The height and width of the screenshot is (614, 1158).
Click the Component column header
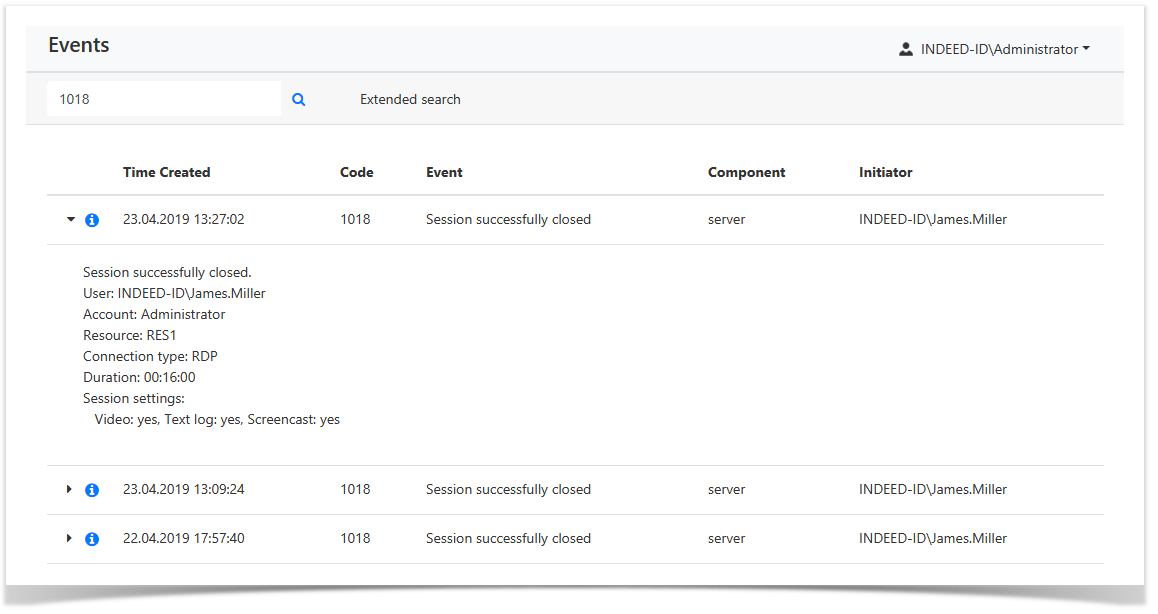[746, 173]
